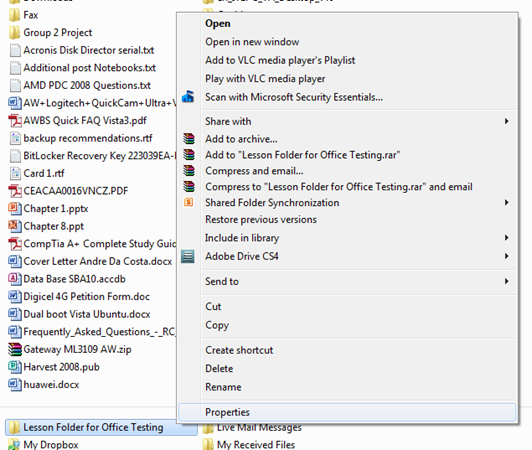Click the Group 2 Project folder icon
Image resolution: width=532 pixels, height=450 pixels.
click(x=15, y=33)
